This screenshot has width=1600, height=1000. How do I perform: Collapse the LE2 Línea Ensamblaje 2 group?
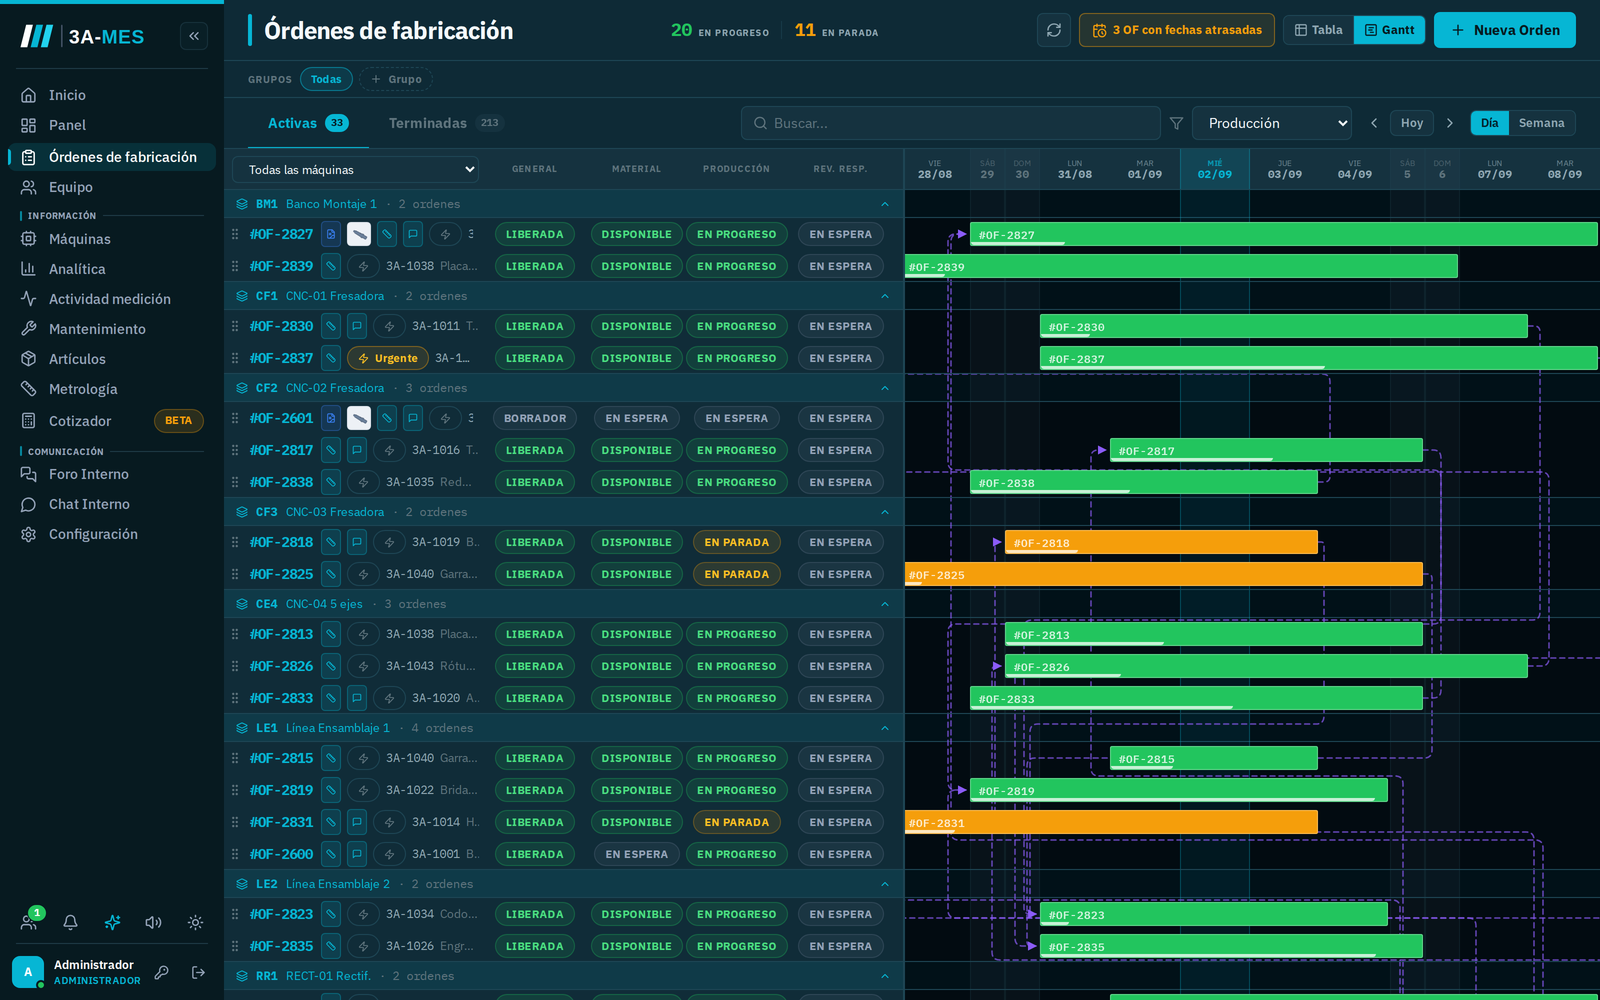(x=884, y=884)
